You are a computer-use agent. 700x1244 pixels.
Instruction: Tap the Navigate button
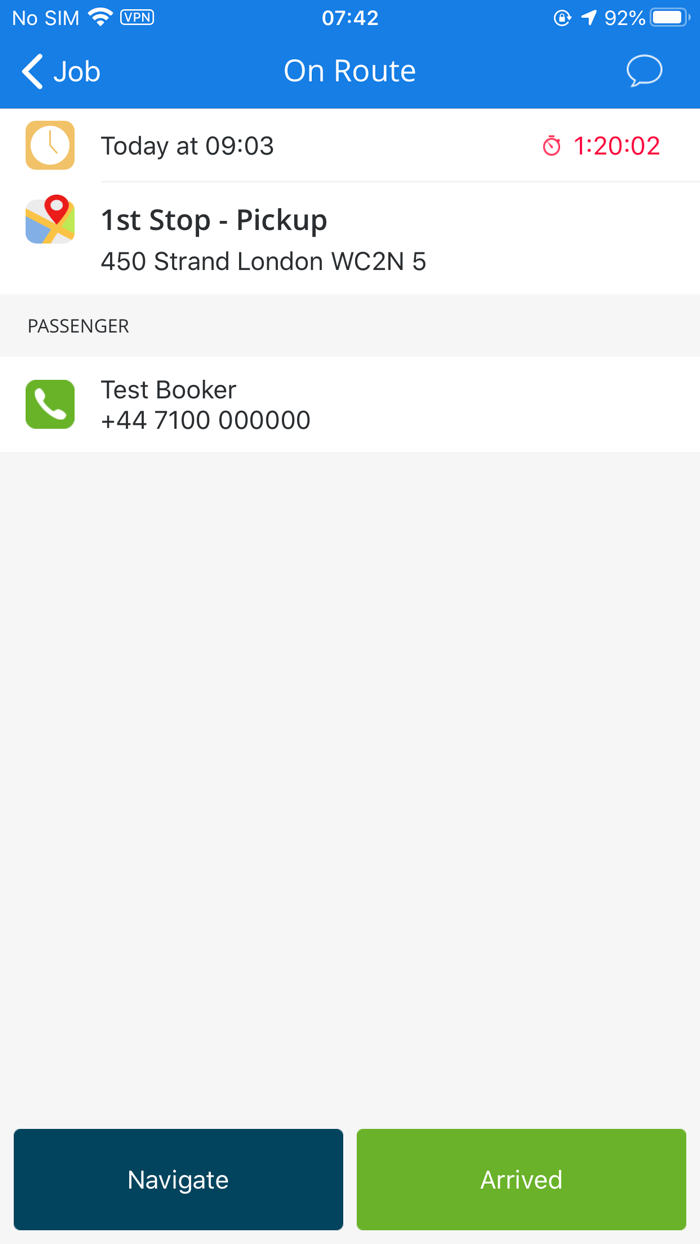click(178, 1179)
